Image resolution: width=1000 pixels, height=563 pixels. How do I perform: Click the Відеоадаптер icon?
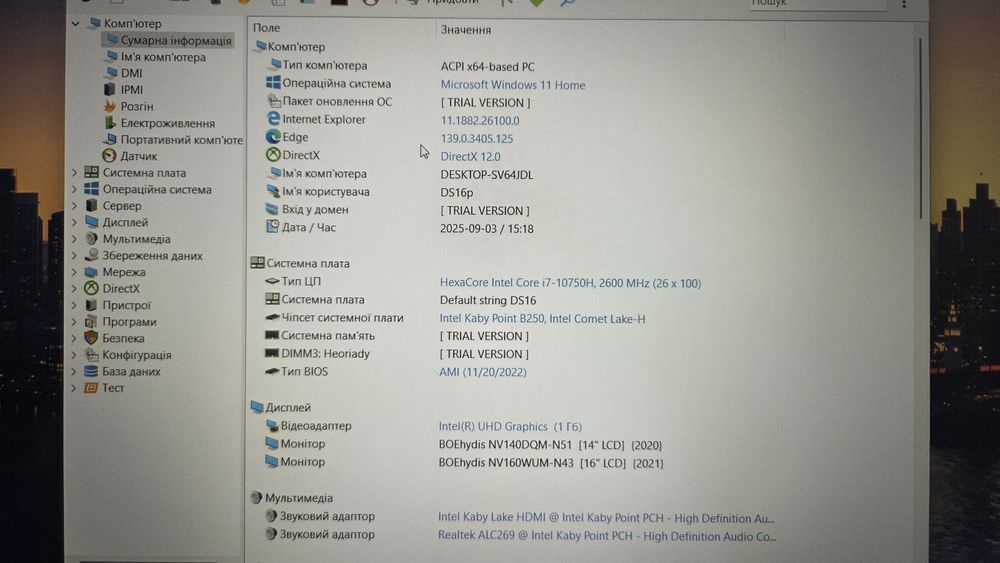pyautogui.click(x=272, y=425)
